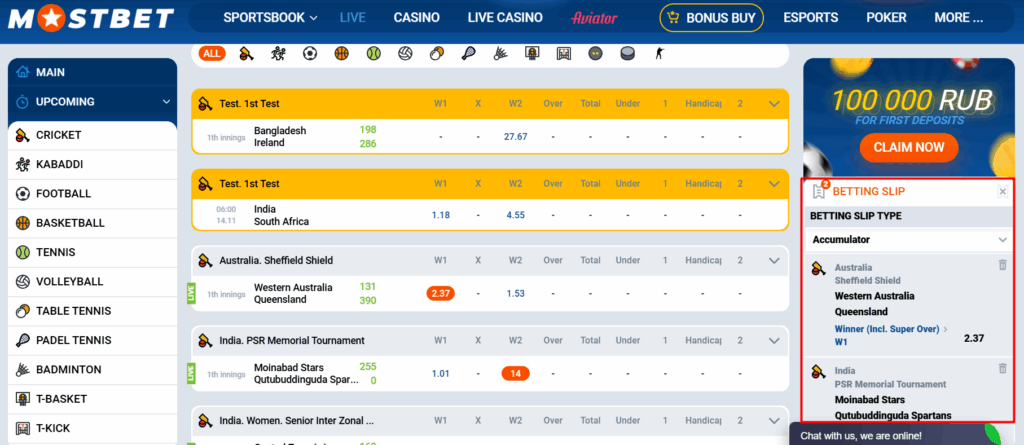The height and width of the screenshot is (445, 1024).
Task: Remove Moinabad Stars bet with trash icon
Action: click(x=1002, y=368)
